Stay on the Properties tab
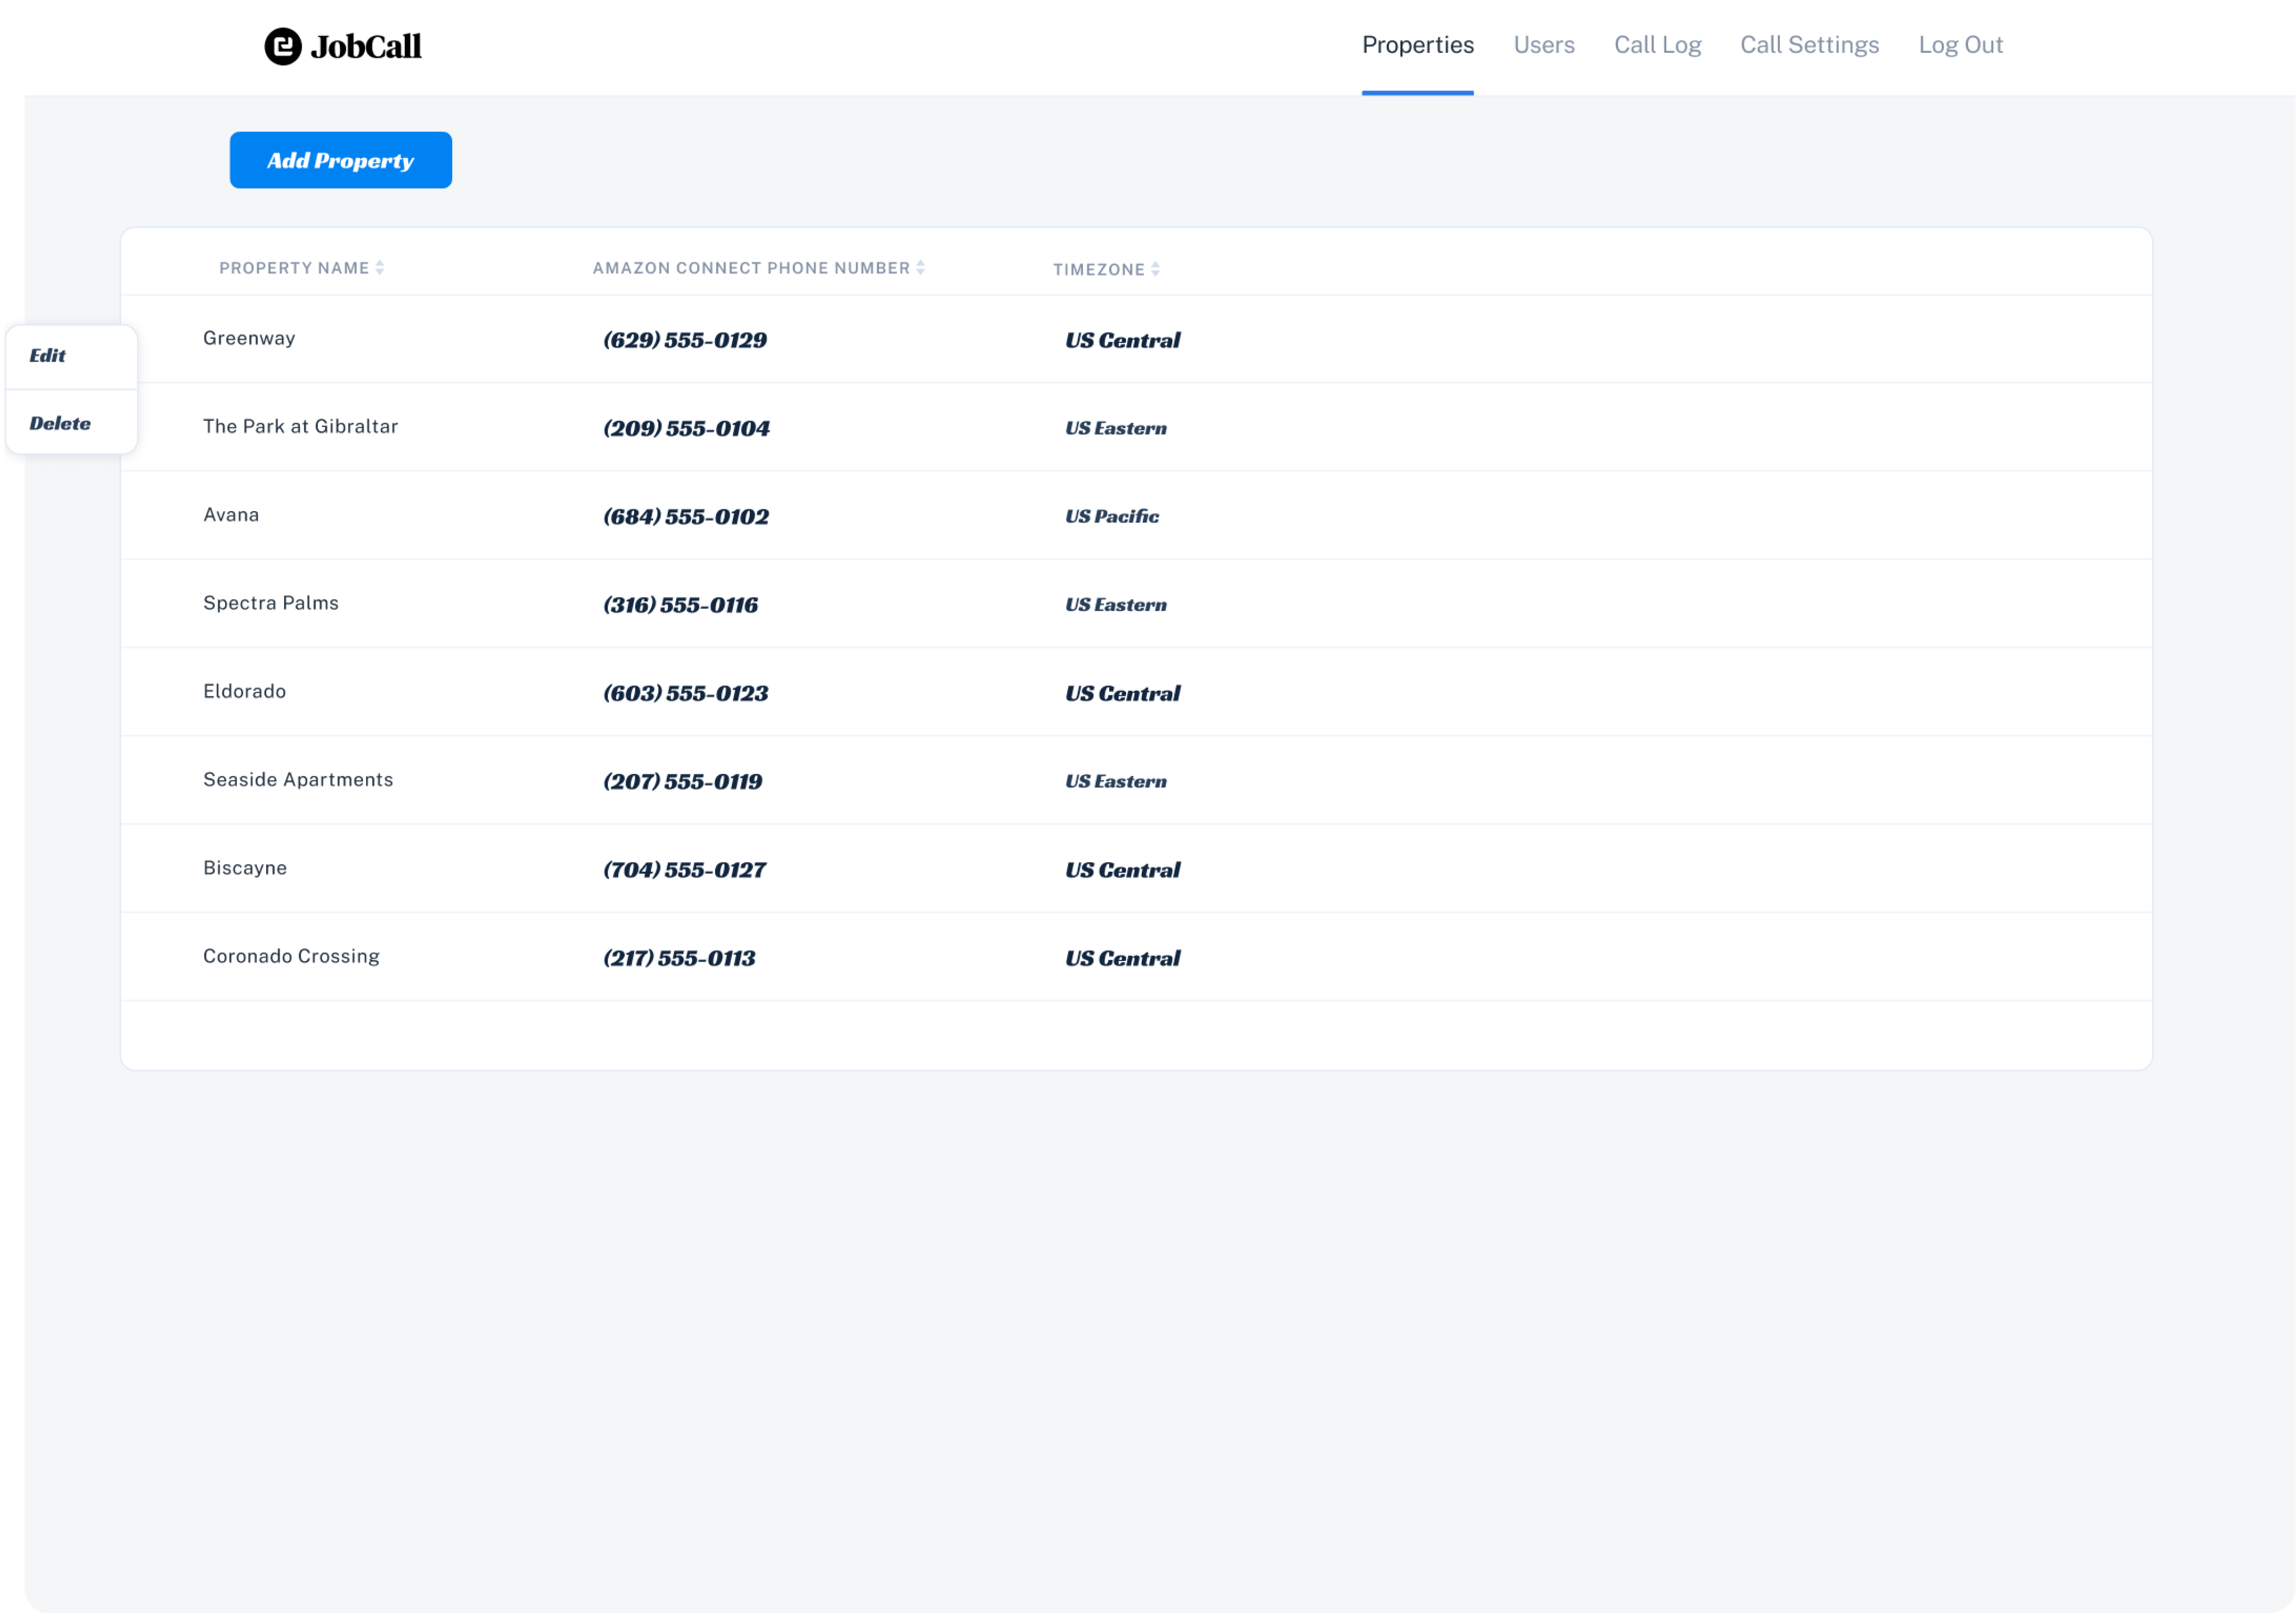Viewport: 2296px width, 1613px height. tap(1417, 45)
